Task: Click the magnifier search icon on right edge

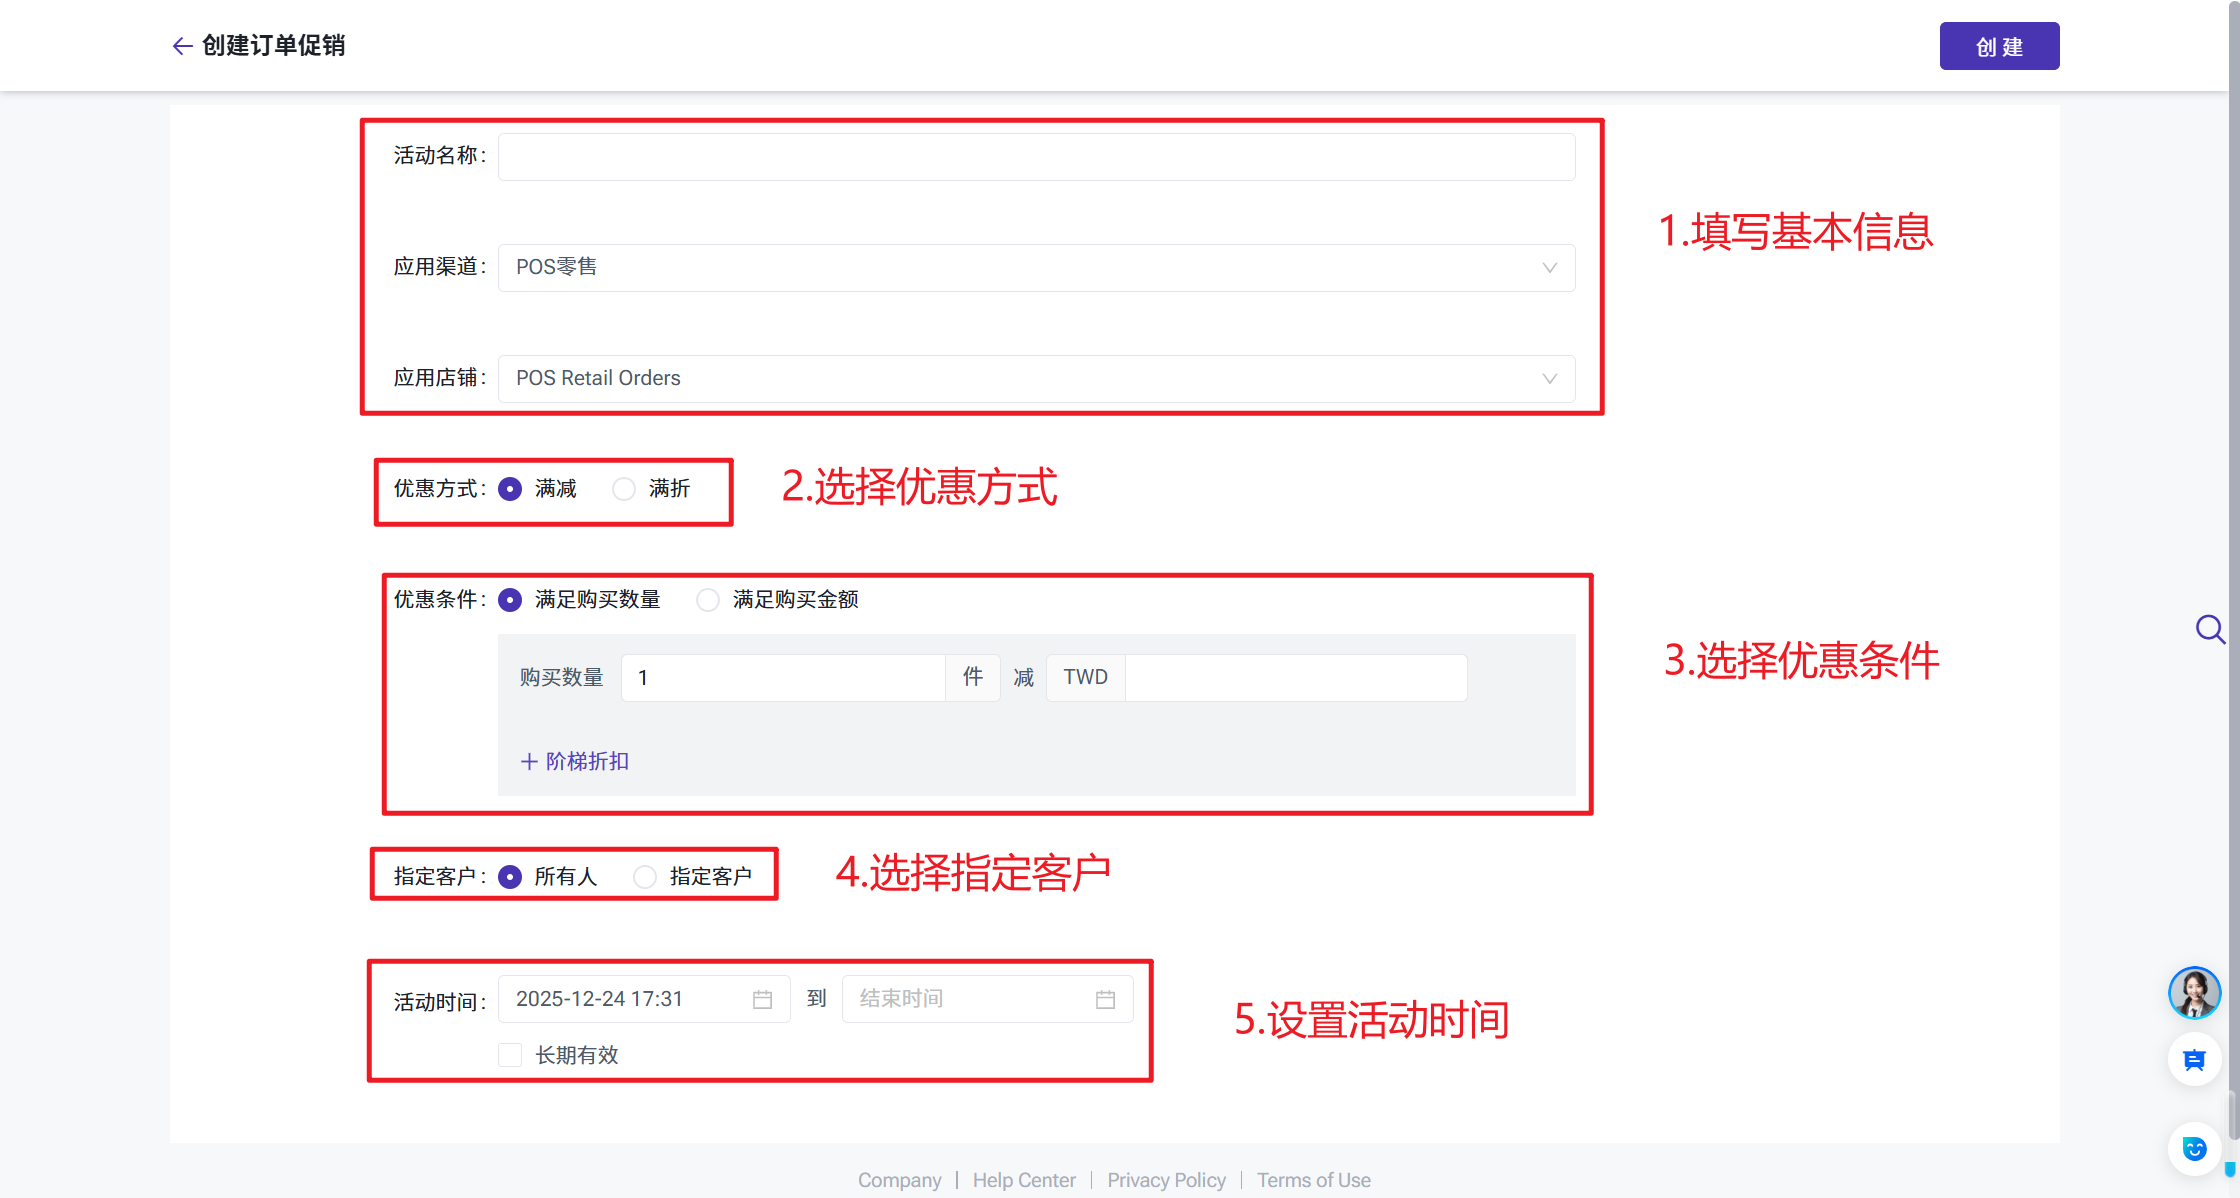Action: [x=2209, y=629]
